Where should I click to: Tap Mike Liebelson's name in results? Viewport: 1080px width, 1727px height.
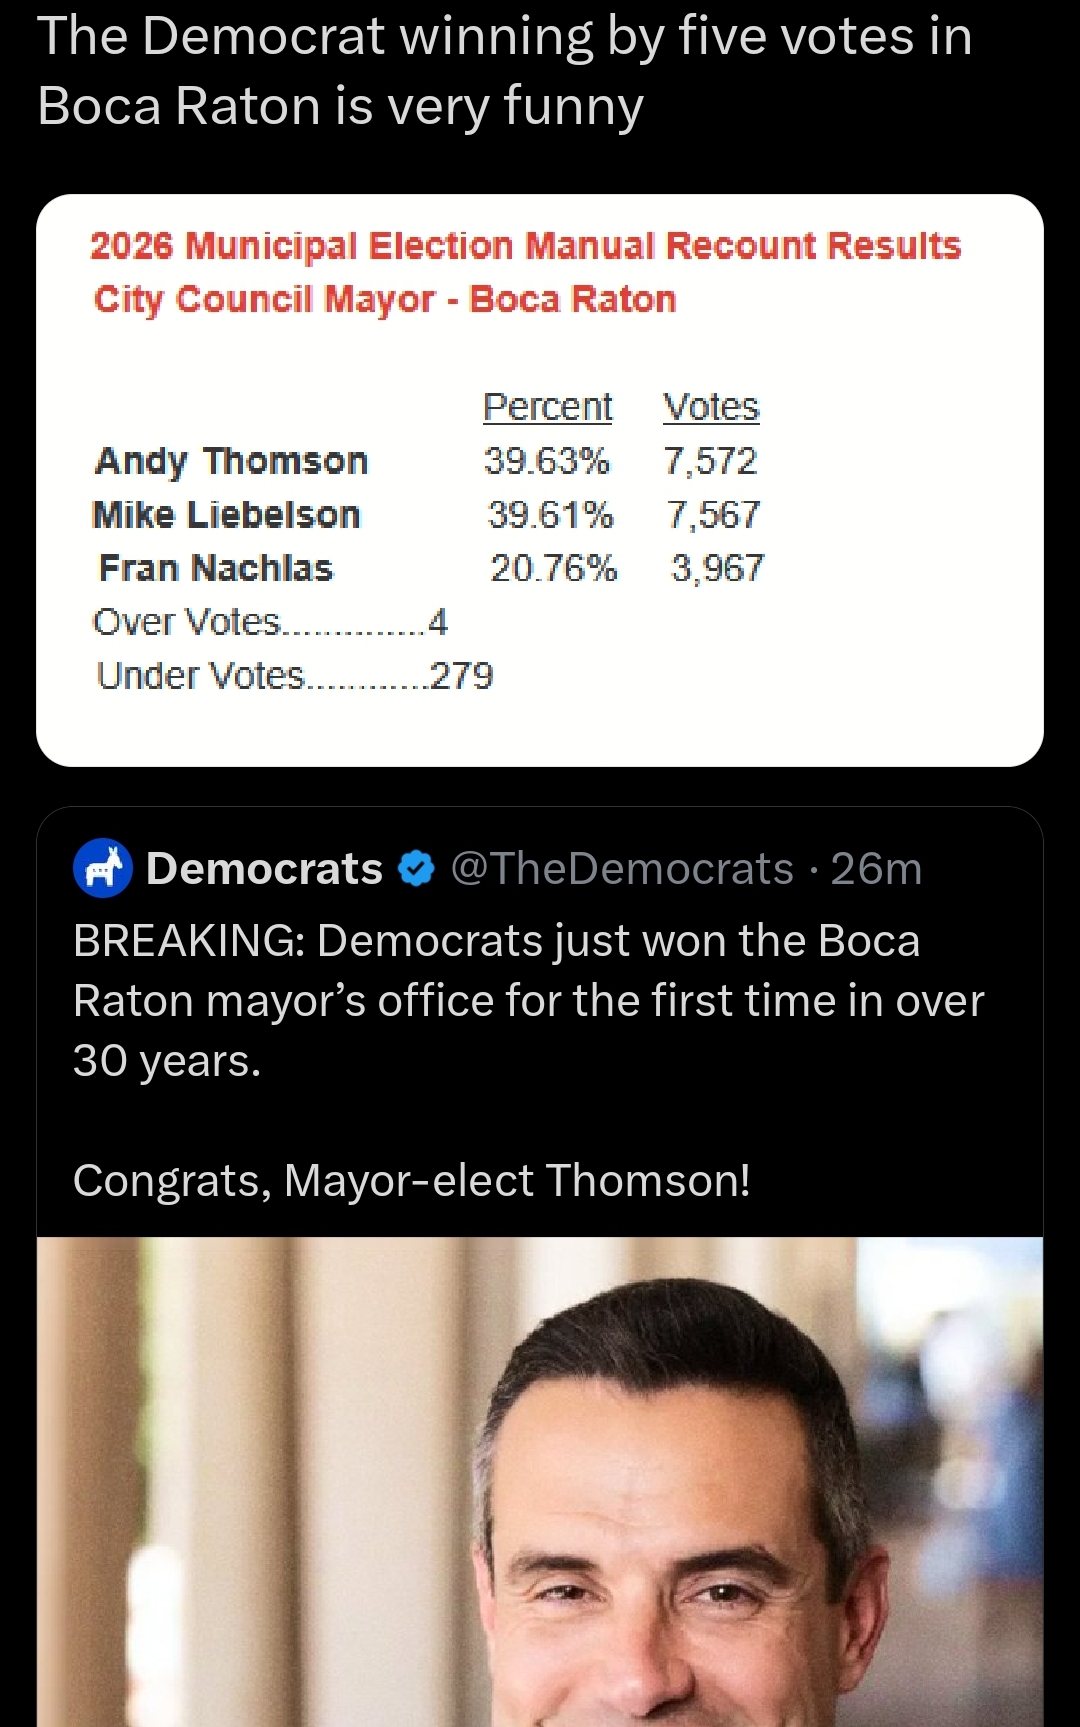(226, 515)
